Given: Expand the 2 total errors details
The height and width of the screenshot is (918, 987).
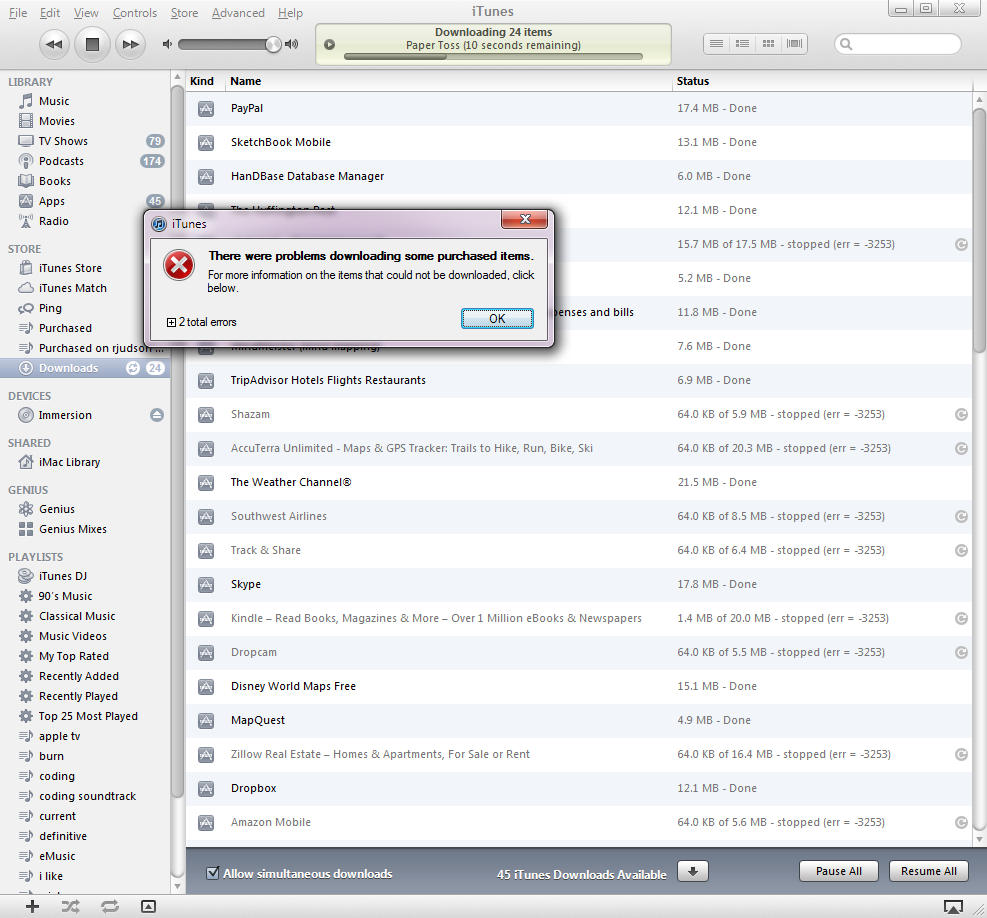Looking at the screenshot, I should click(x=171, y=322).
